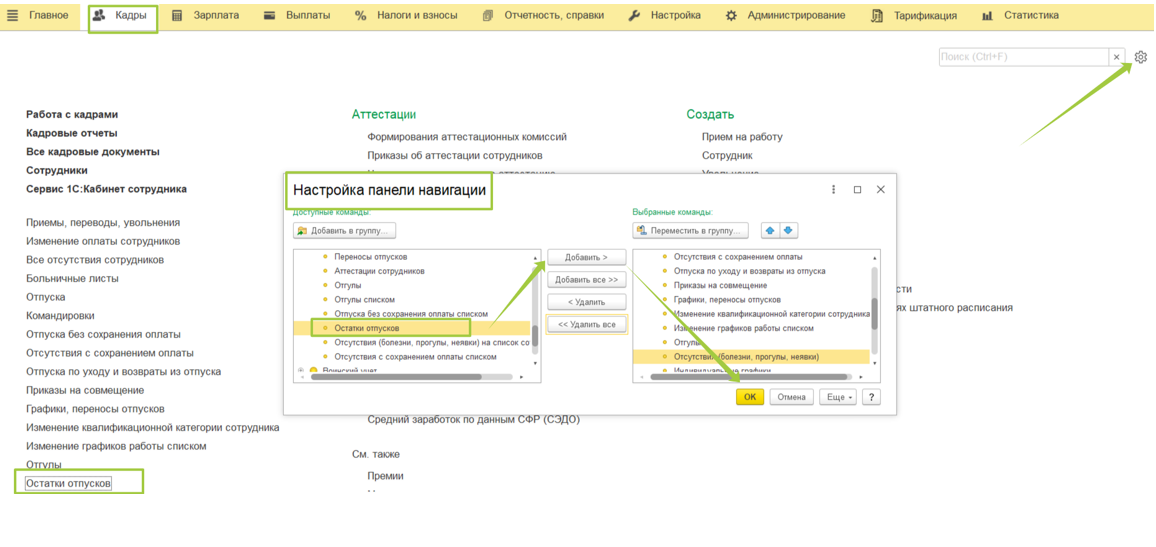Move selected command up with arrow icon

(770, 231)
